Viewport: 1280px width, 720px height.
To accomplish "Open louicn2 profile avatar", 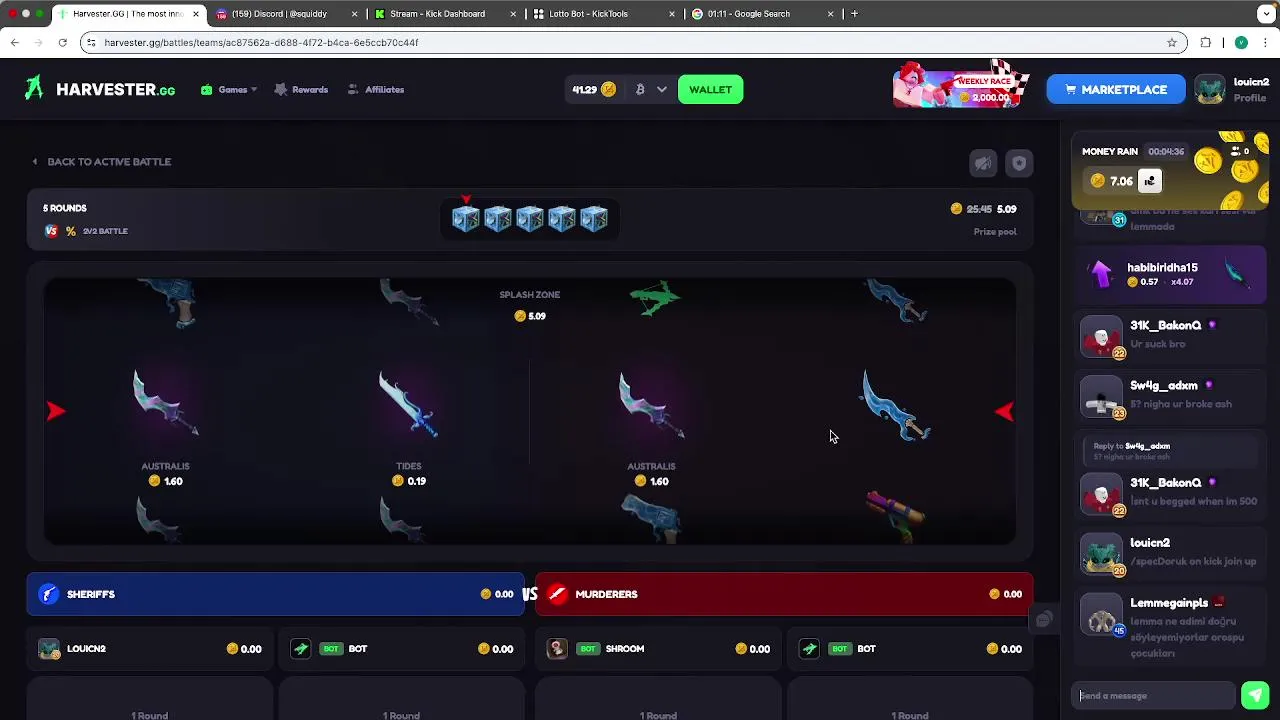I will 1210,90.
